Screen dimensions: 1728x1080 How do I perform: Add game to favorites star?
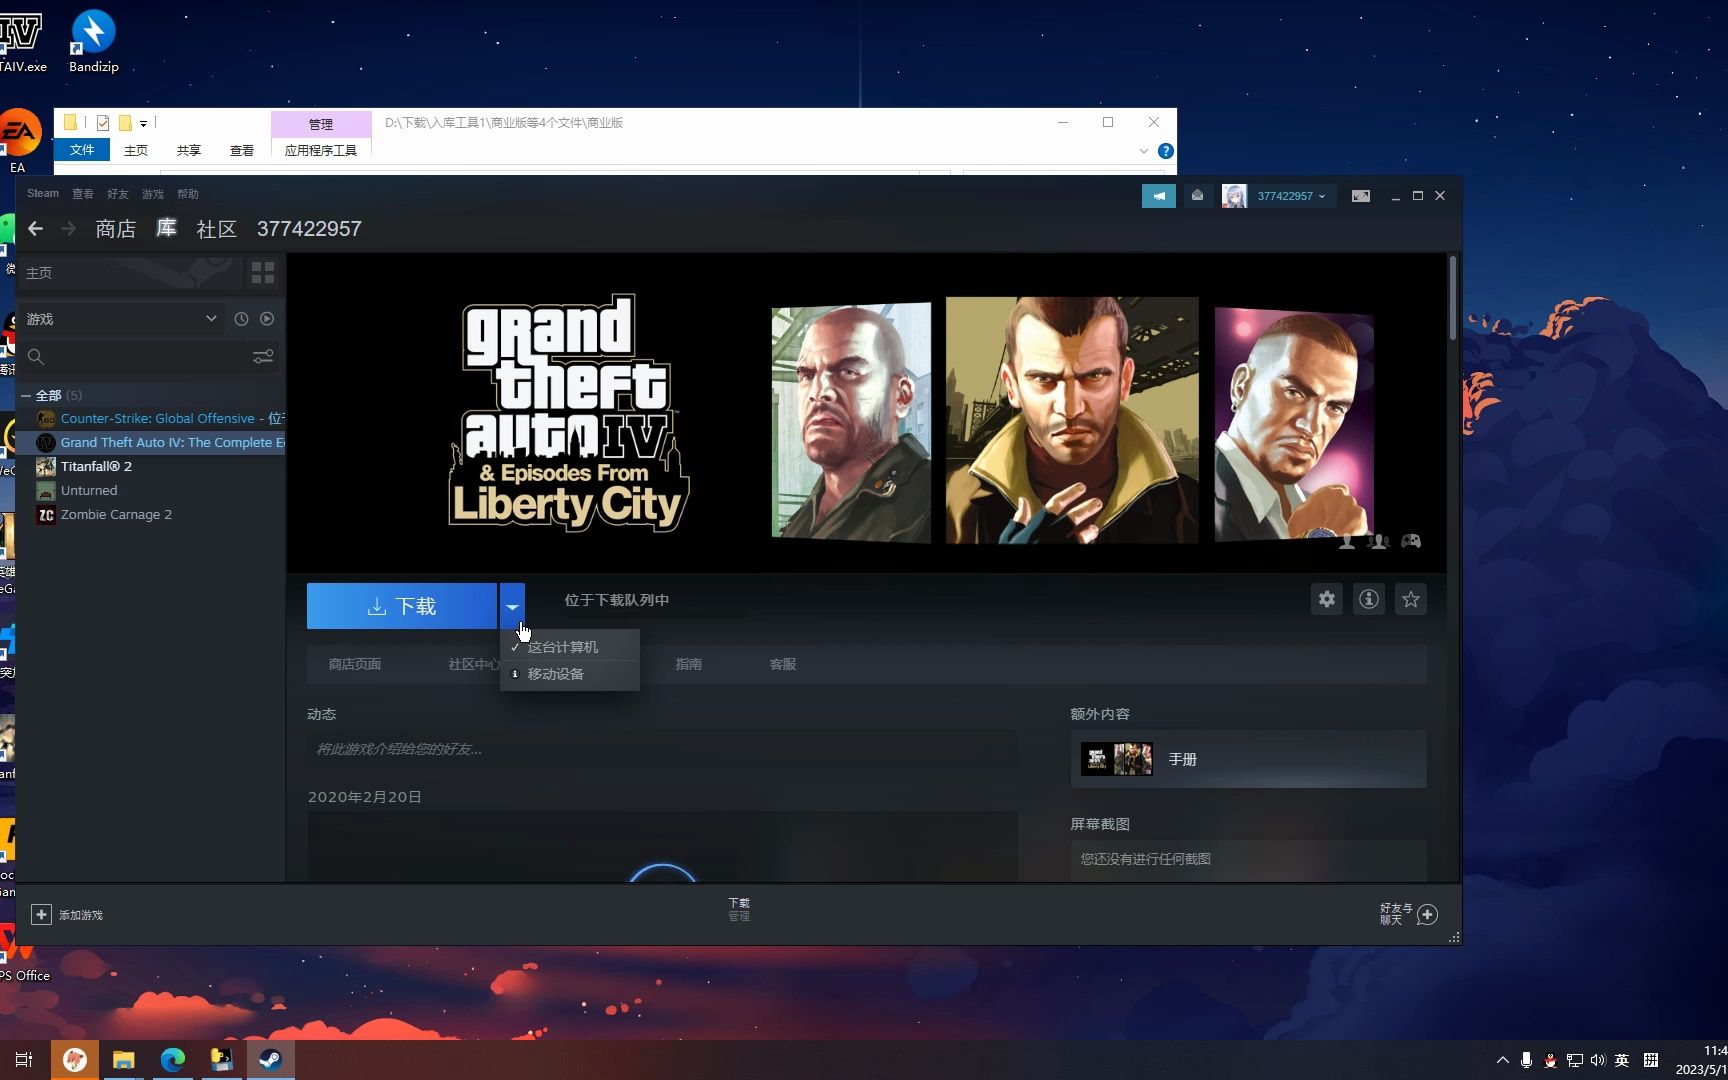click(1411, 599)
